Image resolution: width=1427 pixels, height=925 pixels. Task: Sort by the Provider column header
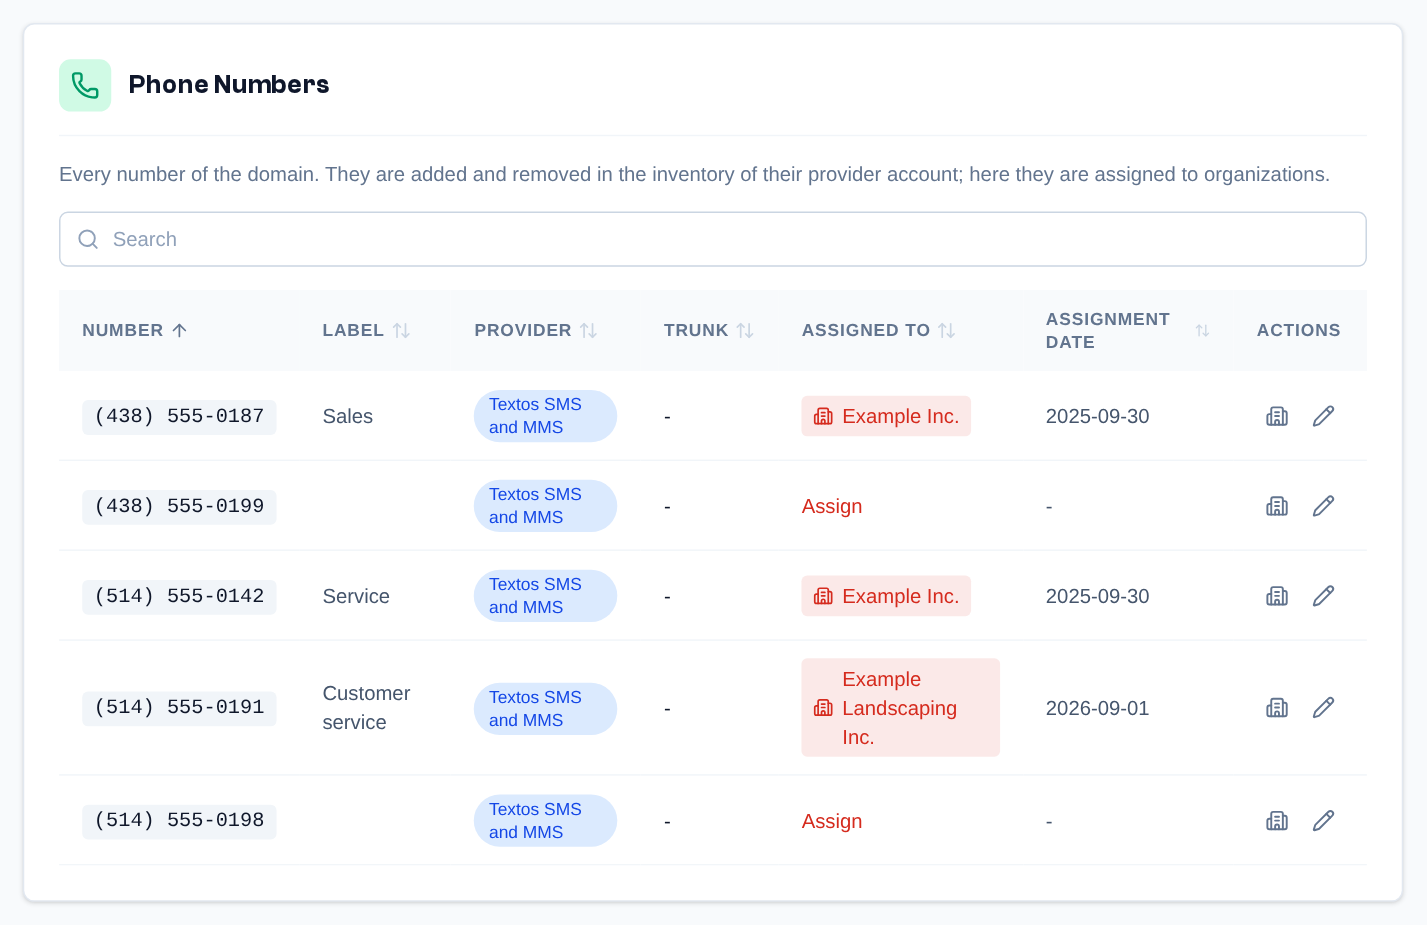pos(535,330)
